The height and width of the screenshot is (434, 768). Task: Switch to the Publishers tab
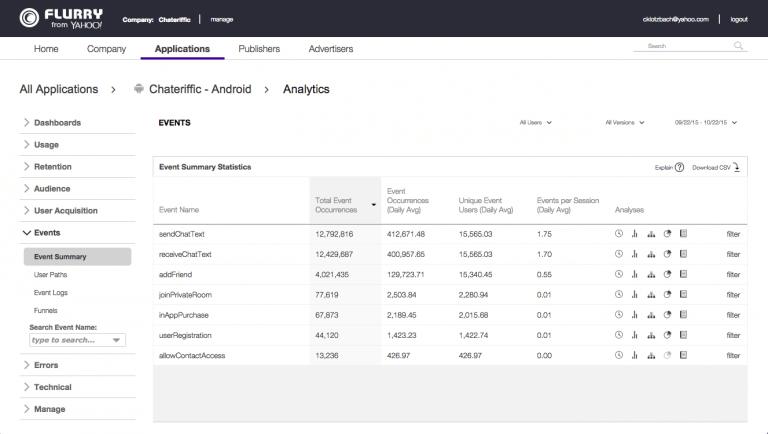pyautogui.click(x=259, y=49)
